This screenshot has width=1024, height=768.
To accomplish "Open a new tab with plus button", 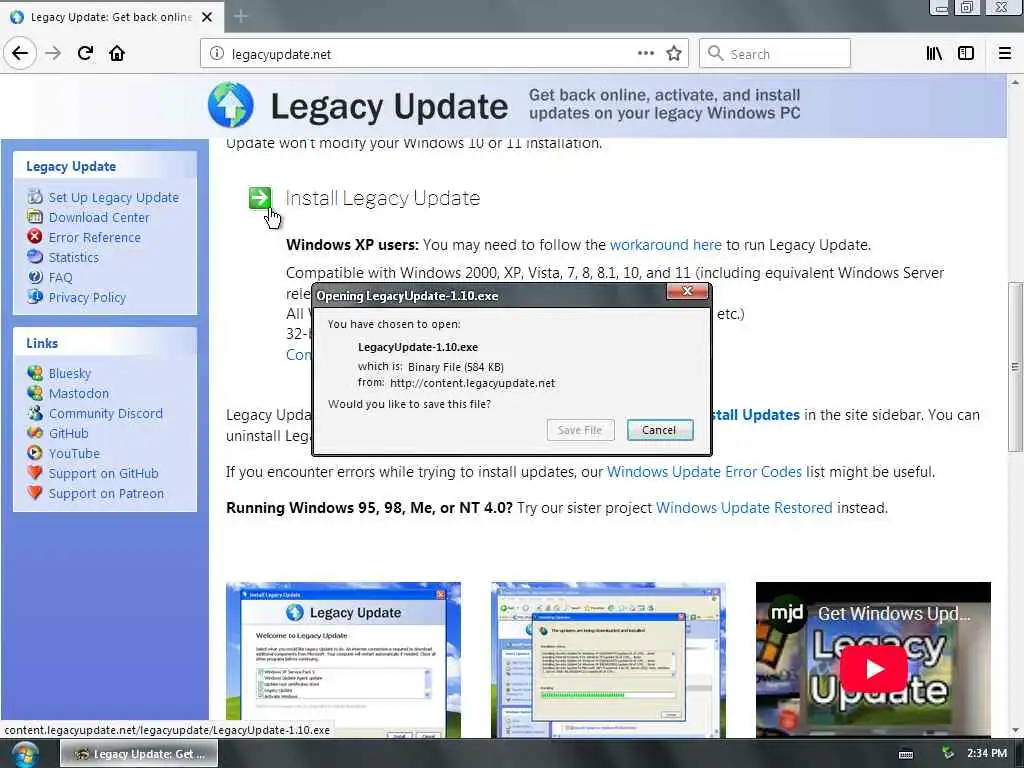I will pyautogui.click(x=240, y=16).
